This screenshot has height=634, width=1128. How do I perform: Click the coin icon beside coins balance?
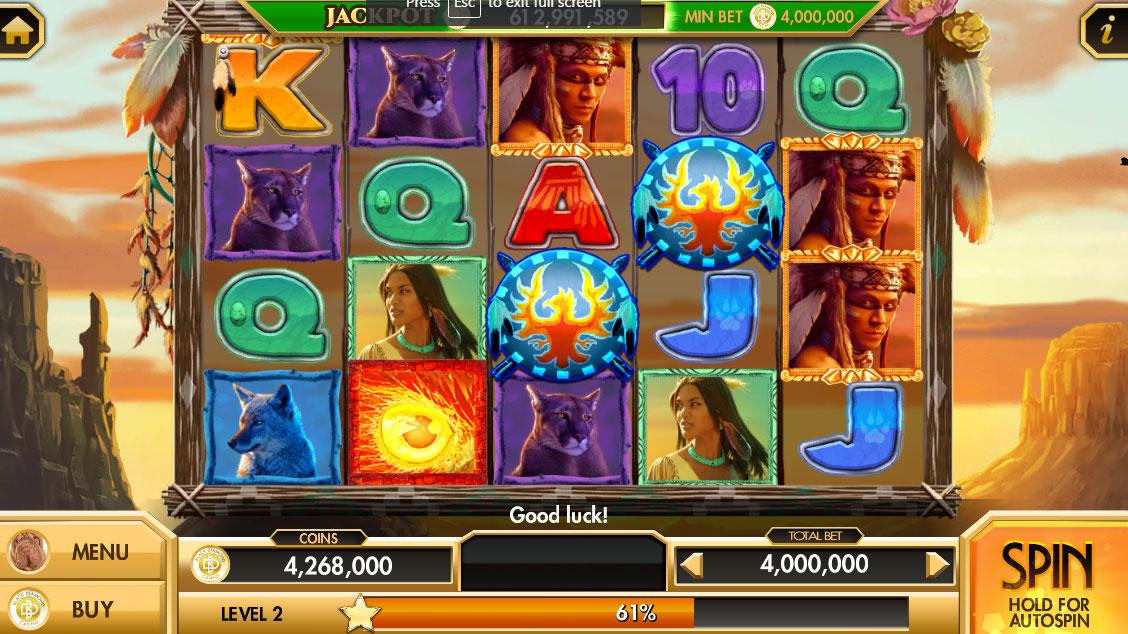[x=210, y=565]
